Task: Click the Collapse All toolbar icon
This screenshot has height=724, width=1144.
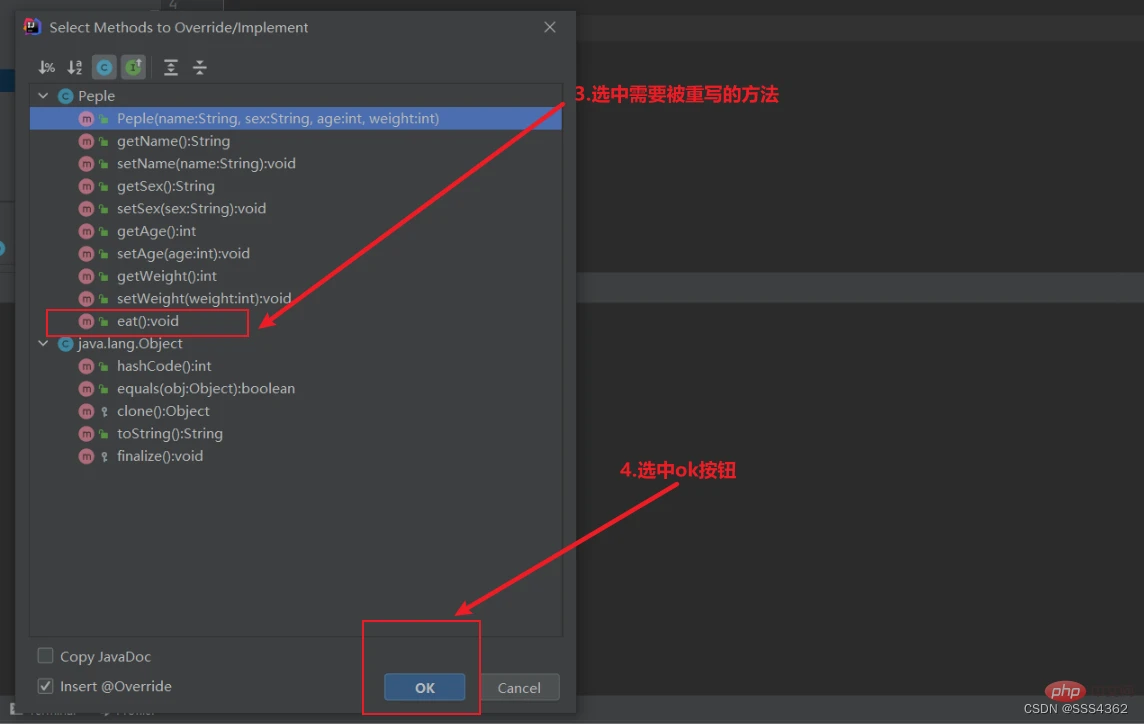Action: tap(200, 68)
